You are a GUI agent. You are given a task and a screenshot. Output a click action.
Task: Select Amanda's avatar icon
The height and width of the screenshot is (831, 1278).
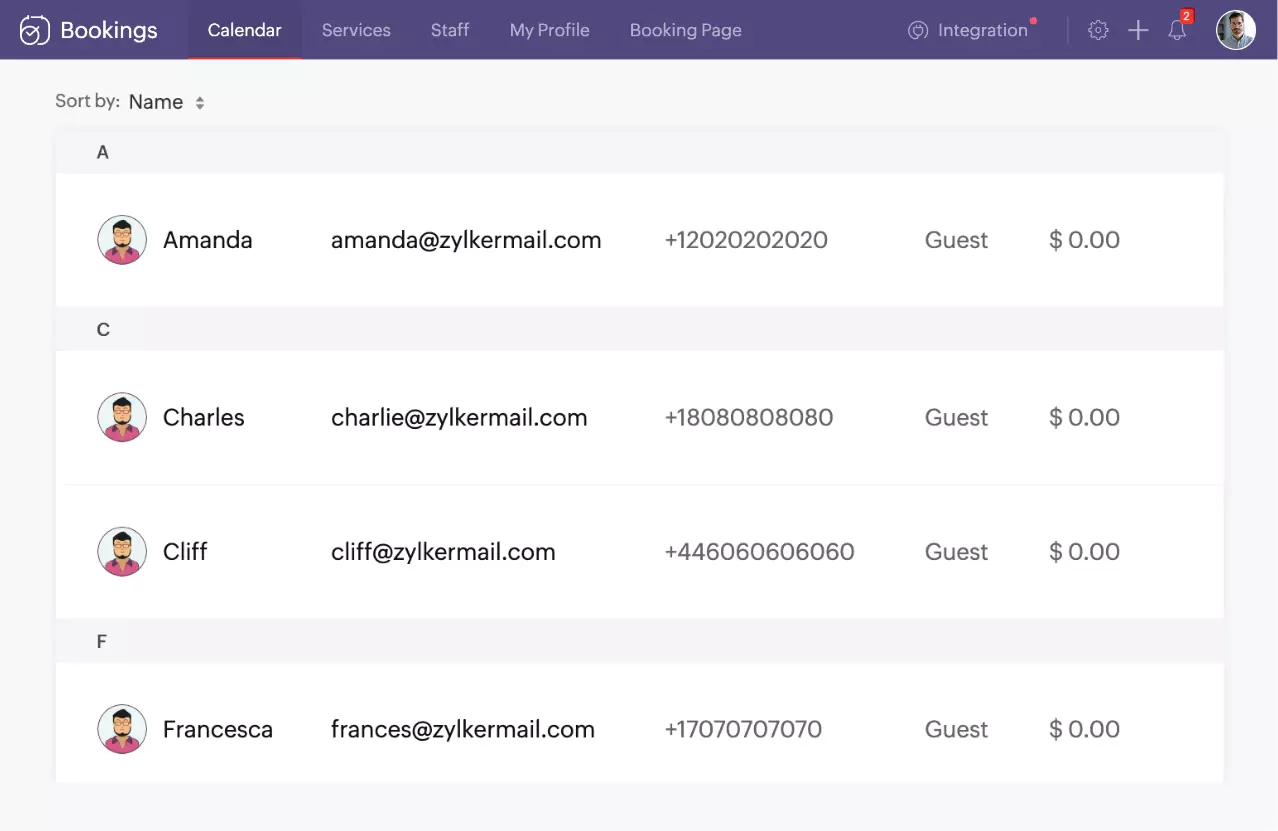coord(122,240)
